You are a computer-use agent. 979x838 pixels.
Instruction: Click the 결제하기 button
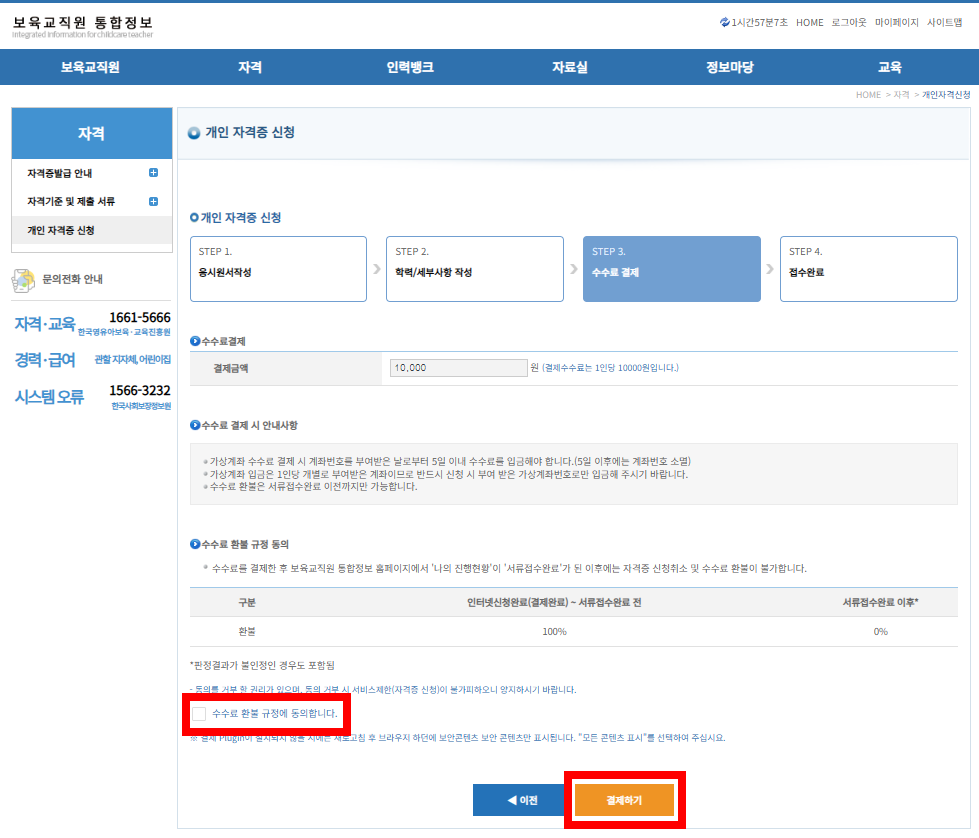(x=624, y=801)
